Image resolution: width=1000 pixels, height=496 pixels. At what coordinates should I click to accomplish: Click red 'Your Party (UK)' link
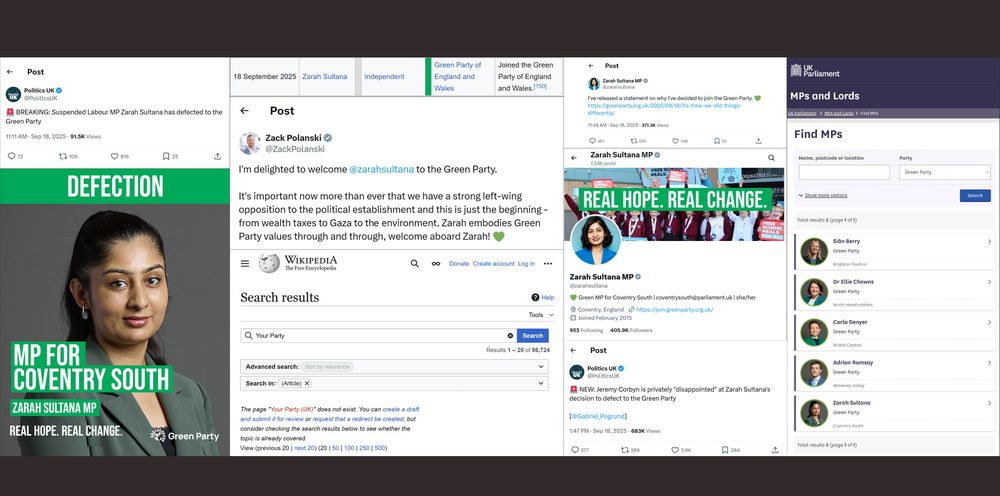(x=291, y=409)
